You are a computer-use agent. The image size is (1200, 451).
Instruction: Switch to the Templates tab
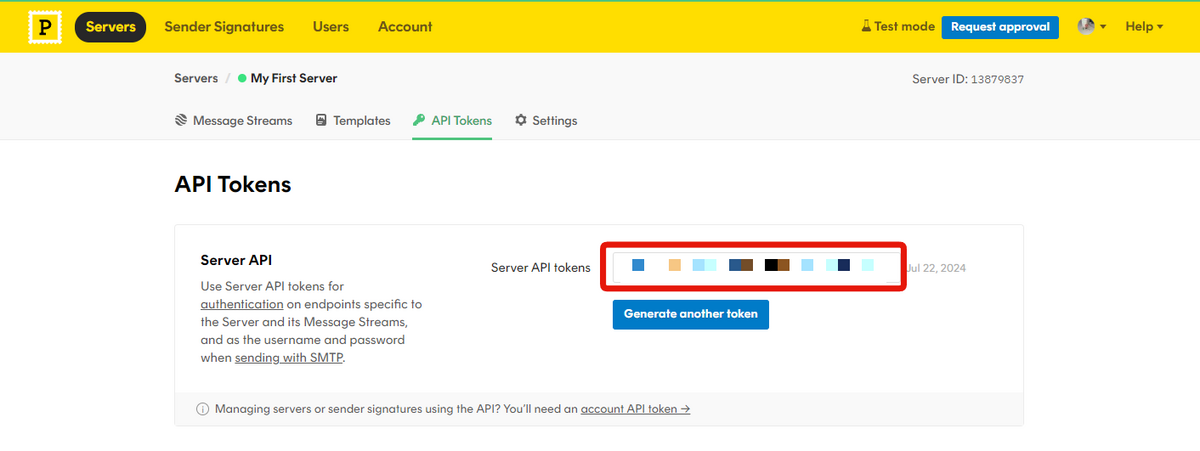pyautogui.click(x=352, y=120)
